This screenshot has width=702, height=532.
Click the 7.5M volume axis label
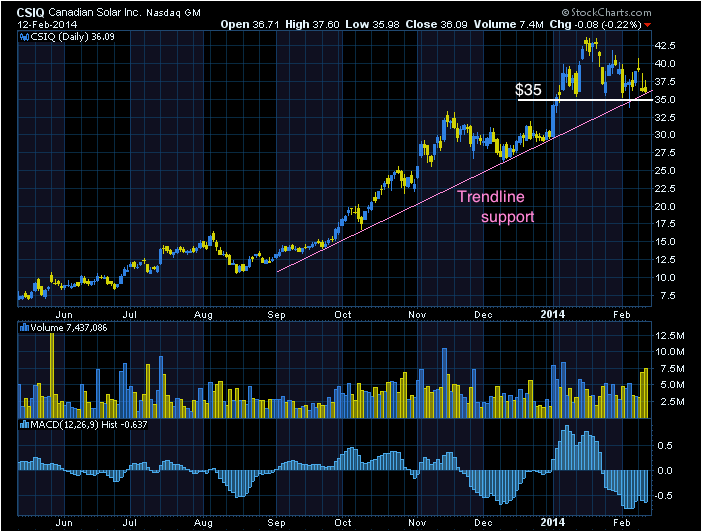tap(672, 369)
